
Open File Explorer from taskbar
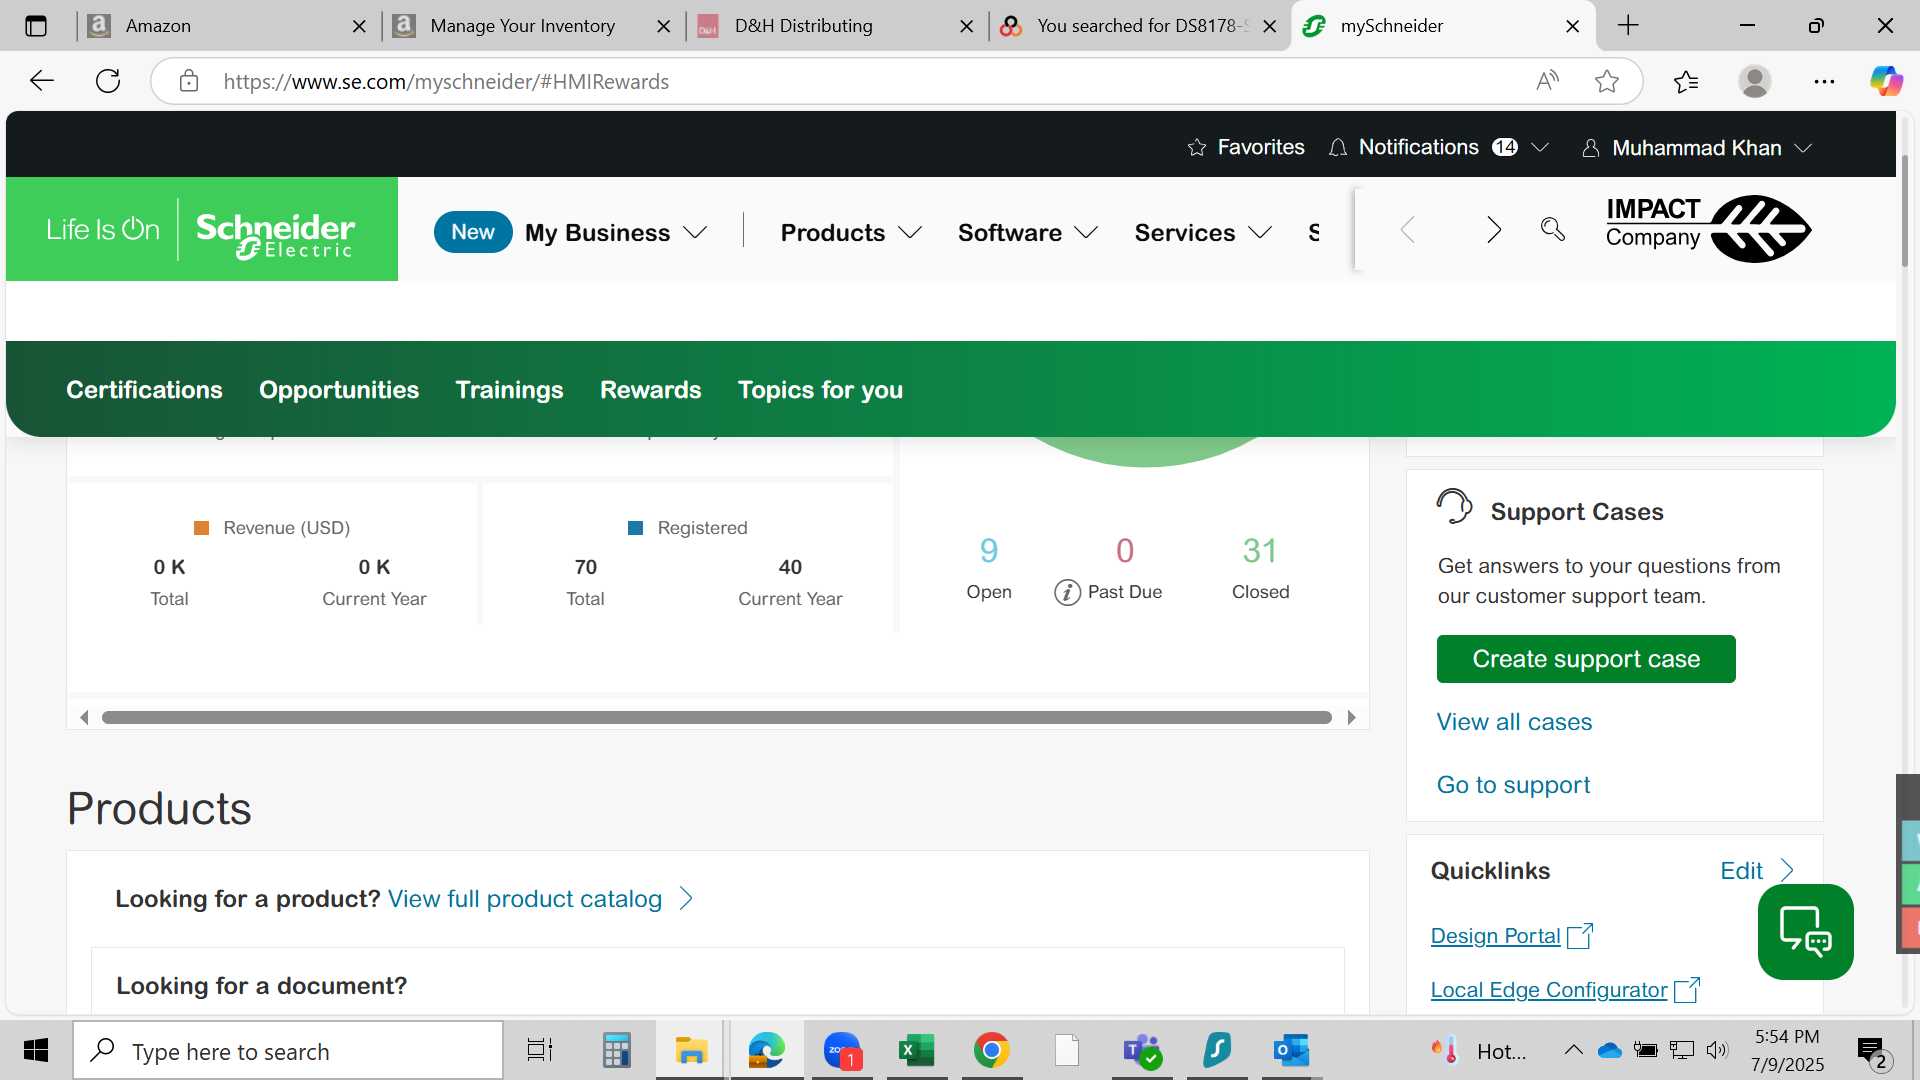[691, 1050]
